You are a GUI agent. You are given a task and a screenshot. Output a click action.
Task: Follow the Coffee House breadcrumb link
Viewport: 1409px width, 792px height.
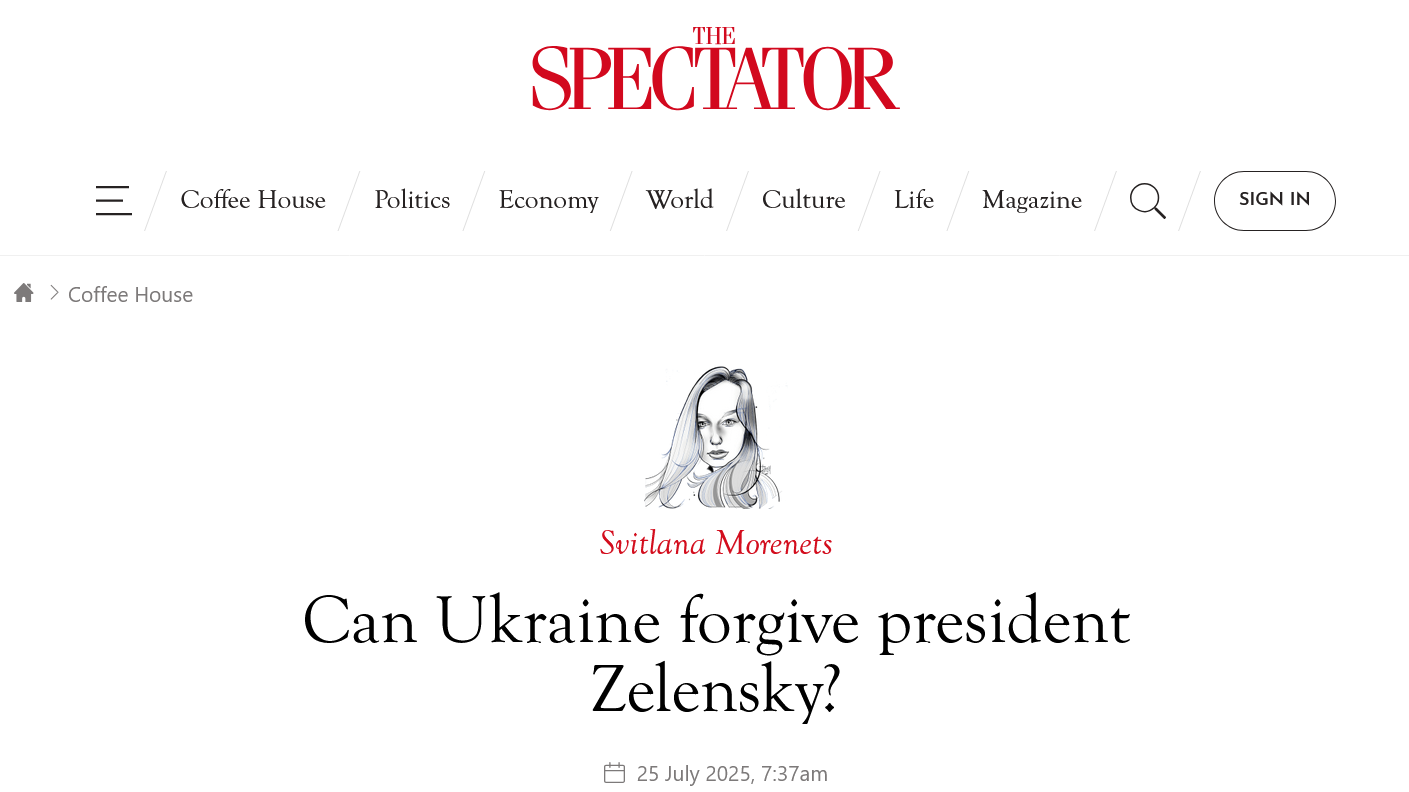(130, 295)
